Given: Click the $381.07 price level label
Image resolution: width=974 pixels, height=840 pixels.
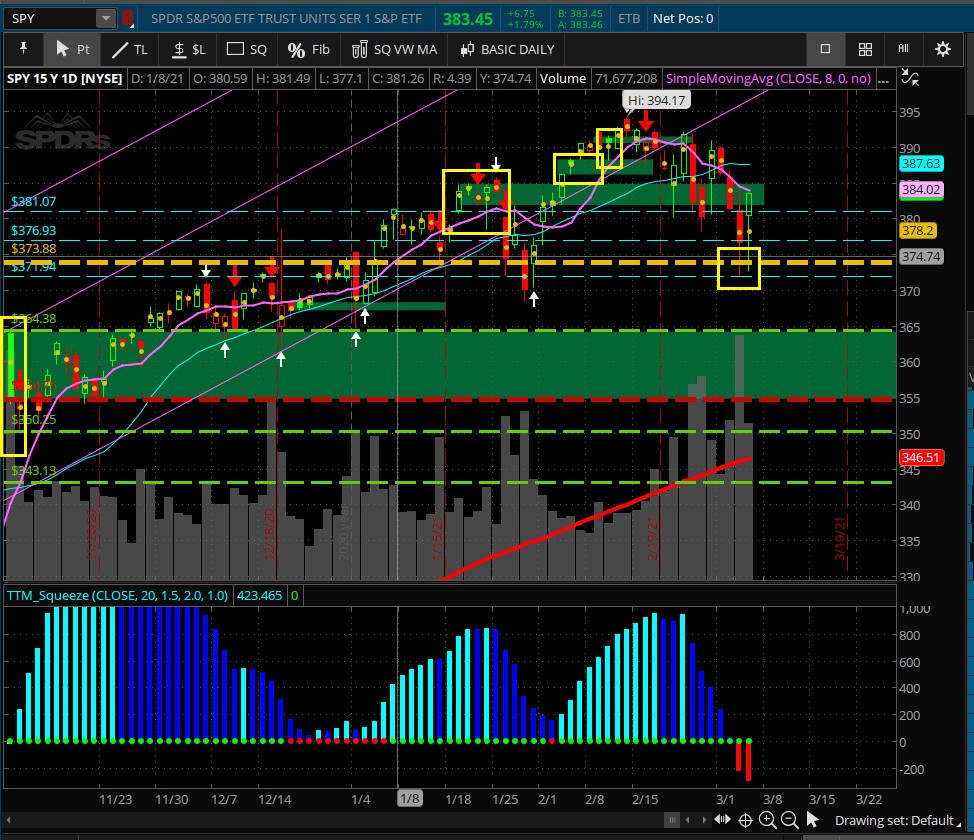Looking at the screenshot, I should click(34, 201).
